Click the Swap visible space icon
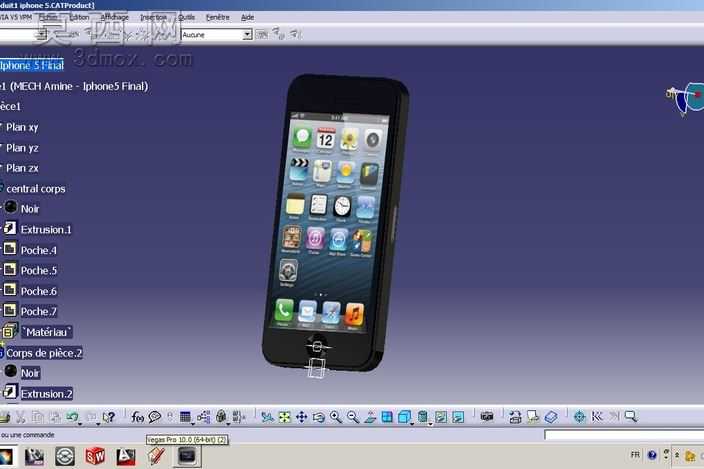704x469 pixels. [458, 417]
